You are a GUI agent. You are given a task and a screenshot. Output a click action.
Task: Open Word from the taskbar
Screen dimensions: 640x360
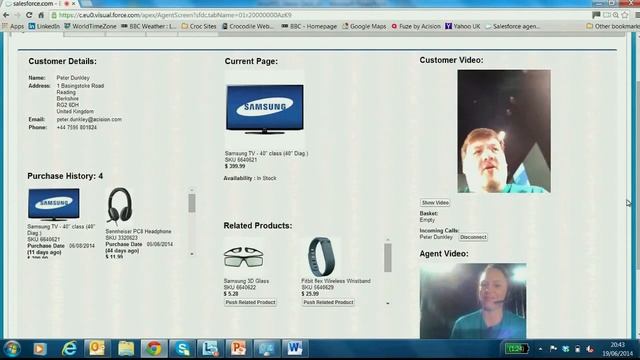[x=295, y=349]
